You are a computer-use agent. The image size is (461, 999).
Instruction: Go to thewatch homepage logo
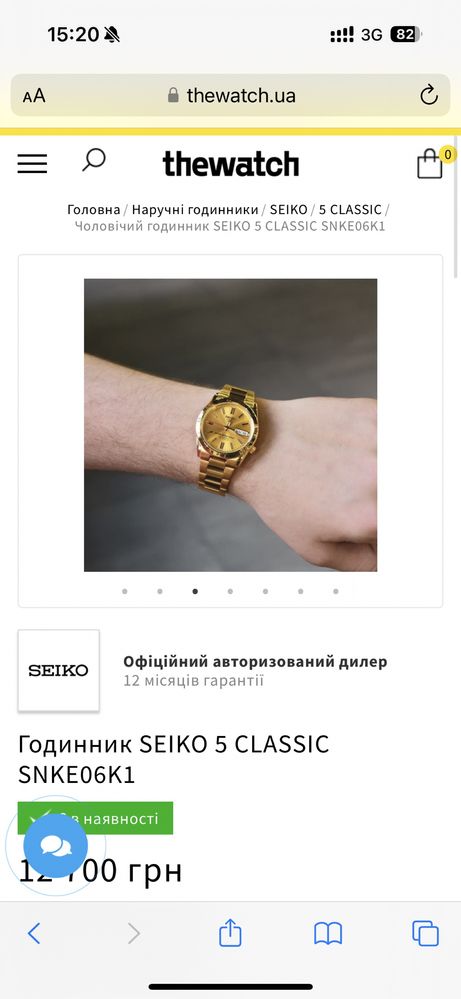[230, 164]
